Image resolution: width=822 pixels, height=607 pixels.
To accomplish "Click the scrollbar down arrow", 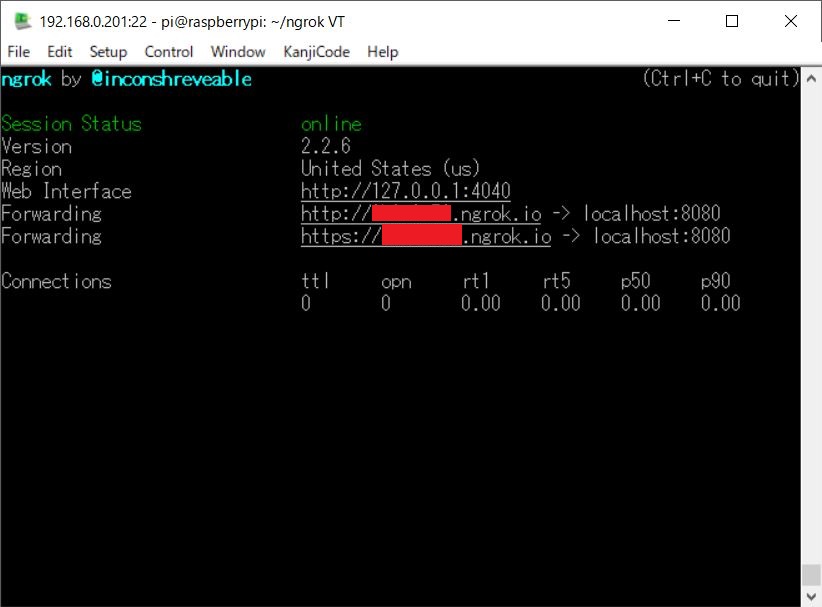I will tap(811, 596).
